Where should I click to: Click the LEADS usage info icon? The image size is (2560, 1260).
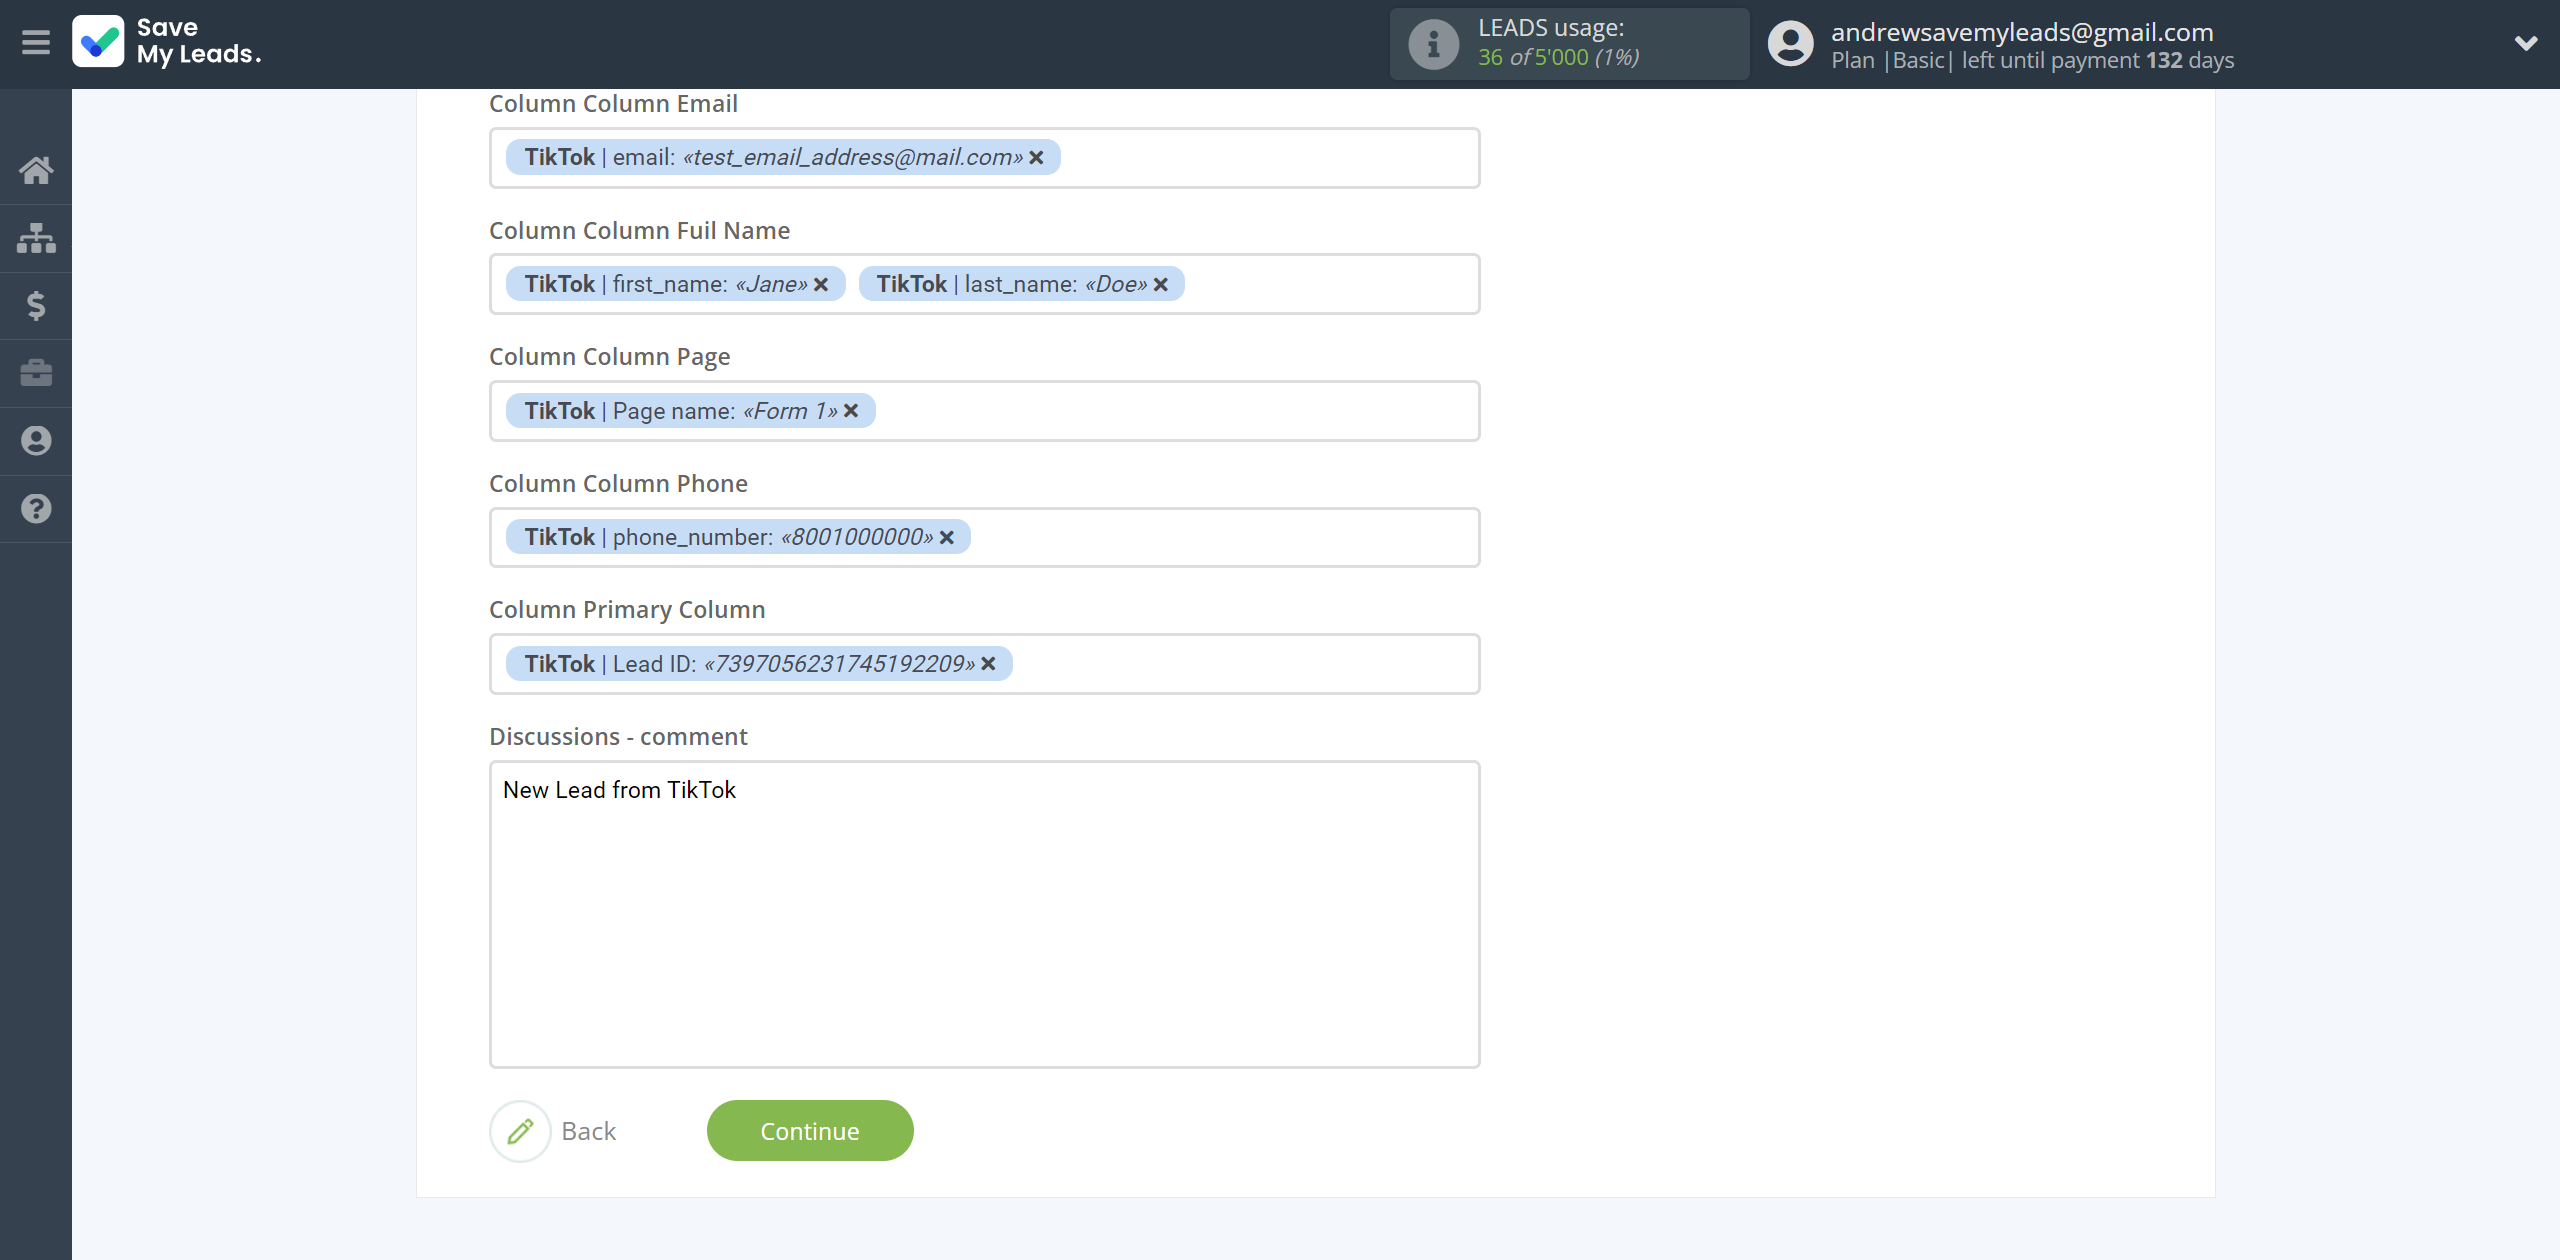[1434, 44]
